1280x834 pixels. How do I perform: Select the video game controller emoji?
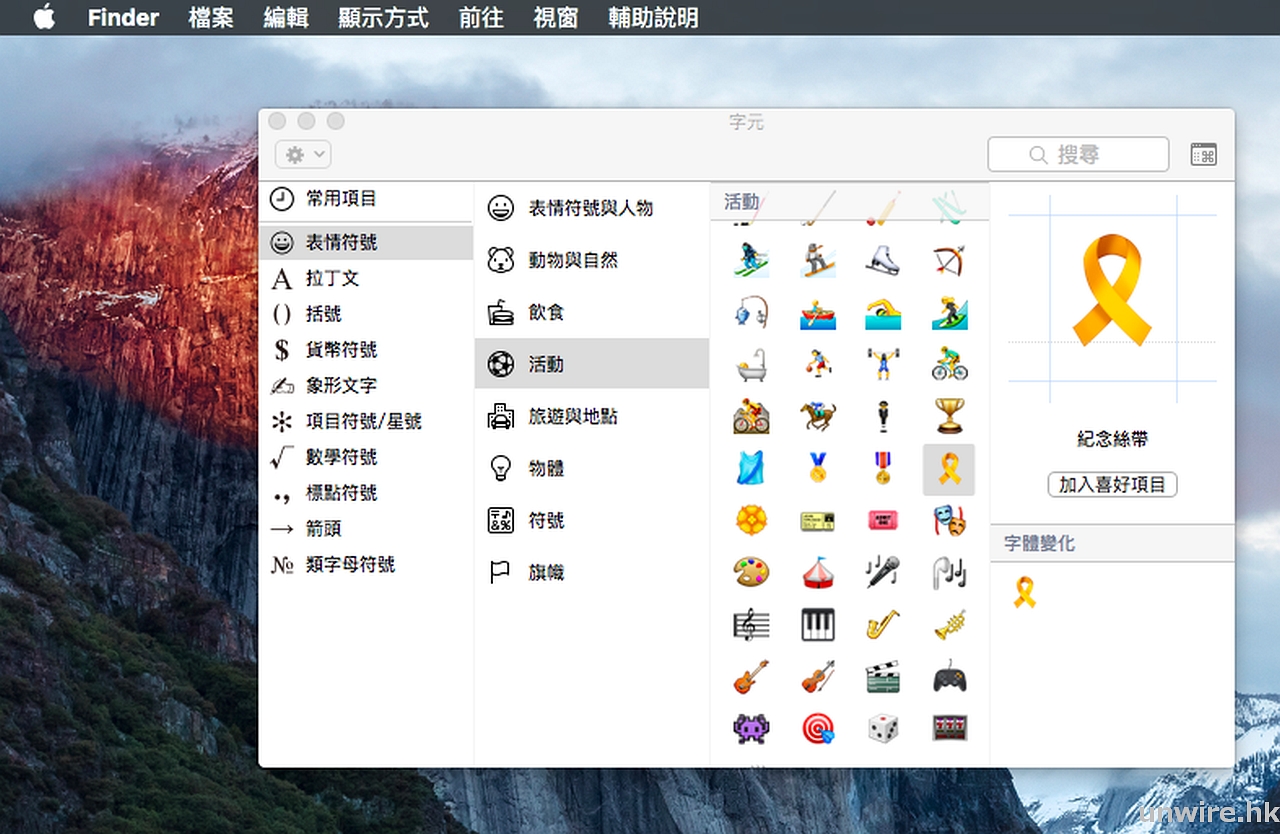coord(949,677)
